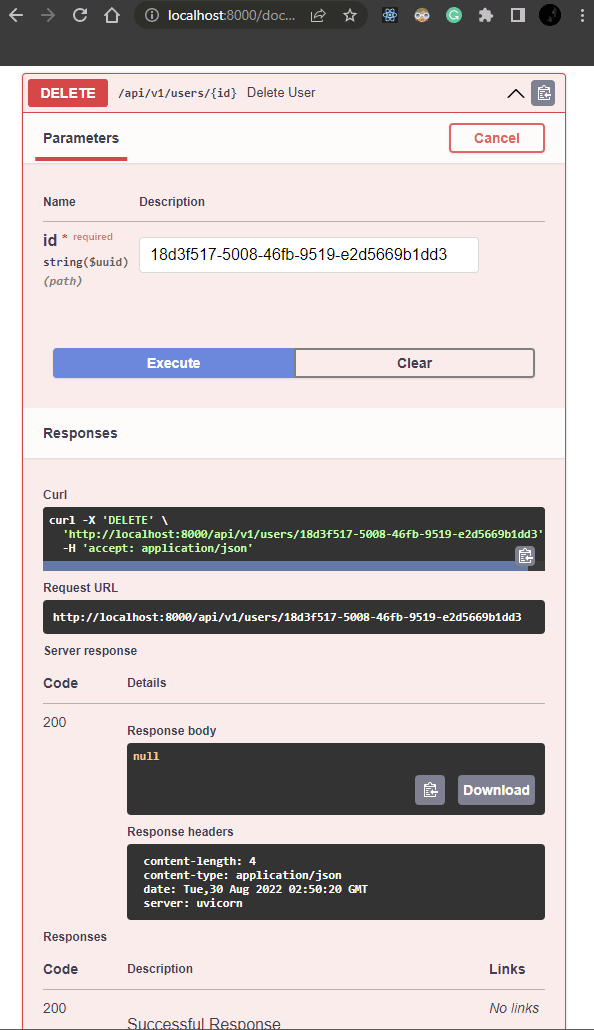Image resolution: width=594 pixels, height=1030 pixels.
Task: Copy the curl command snippet
Action: click(525, 555)
